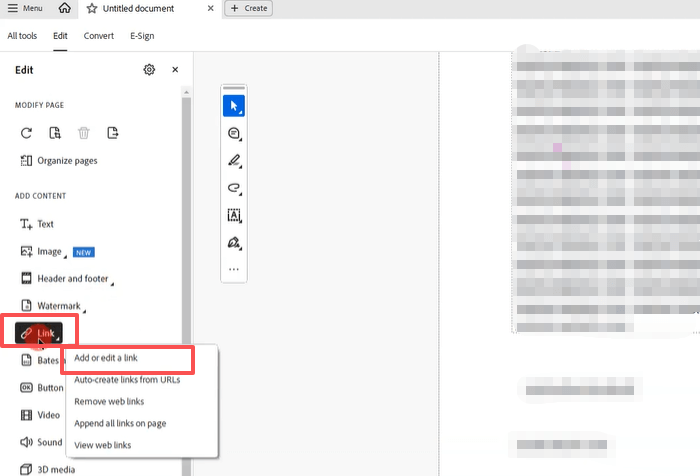Select the arrow selection tool
The image size is (700, 476).
coord(234,106)
